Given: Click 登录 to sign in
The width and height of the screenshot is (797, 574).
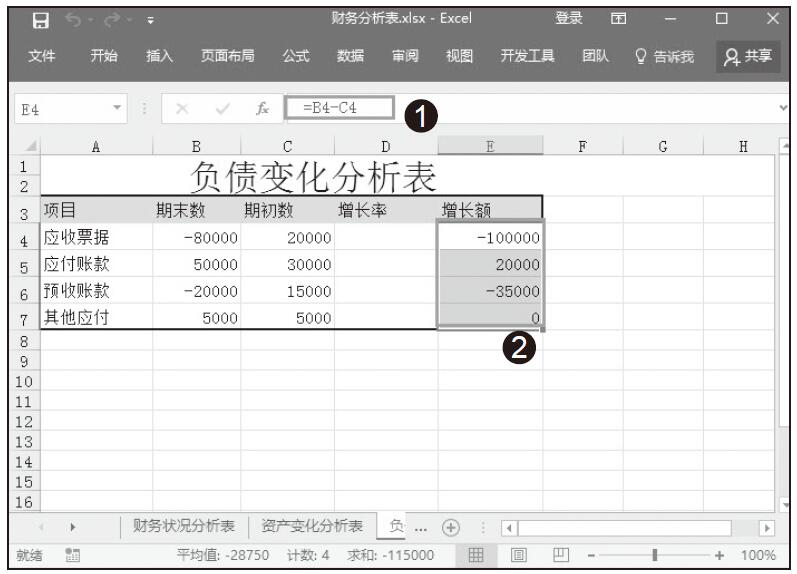Looking at the screenshot, I should click(x=569, y=19).
